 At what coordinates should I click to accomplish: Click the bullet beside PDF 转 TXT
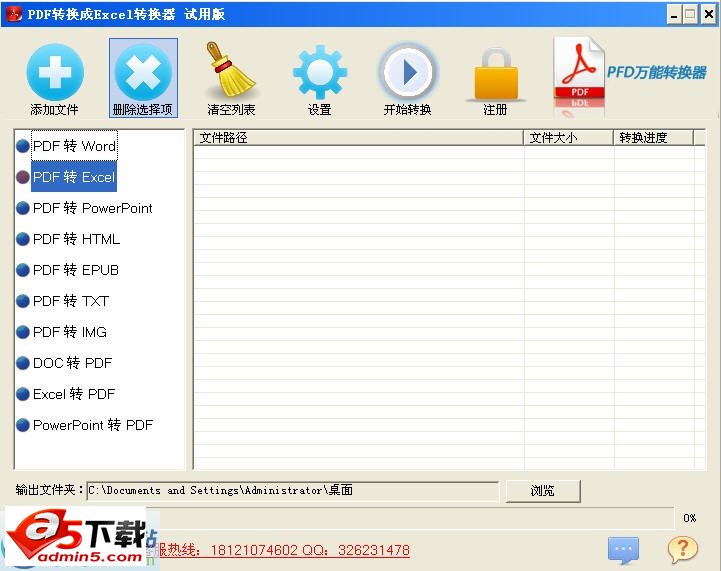[23, 301]
